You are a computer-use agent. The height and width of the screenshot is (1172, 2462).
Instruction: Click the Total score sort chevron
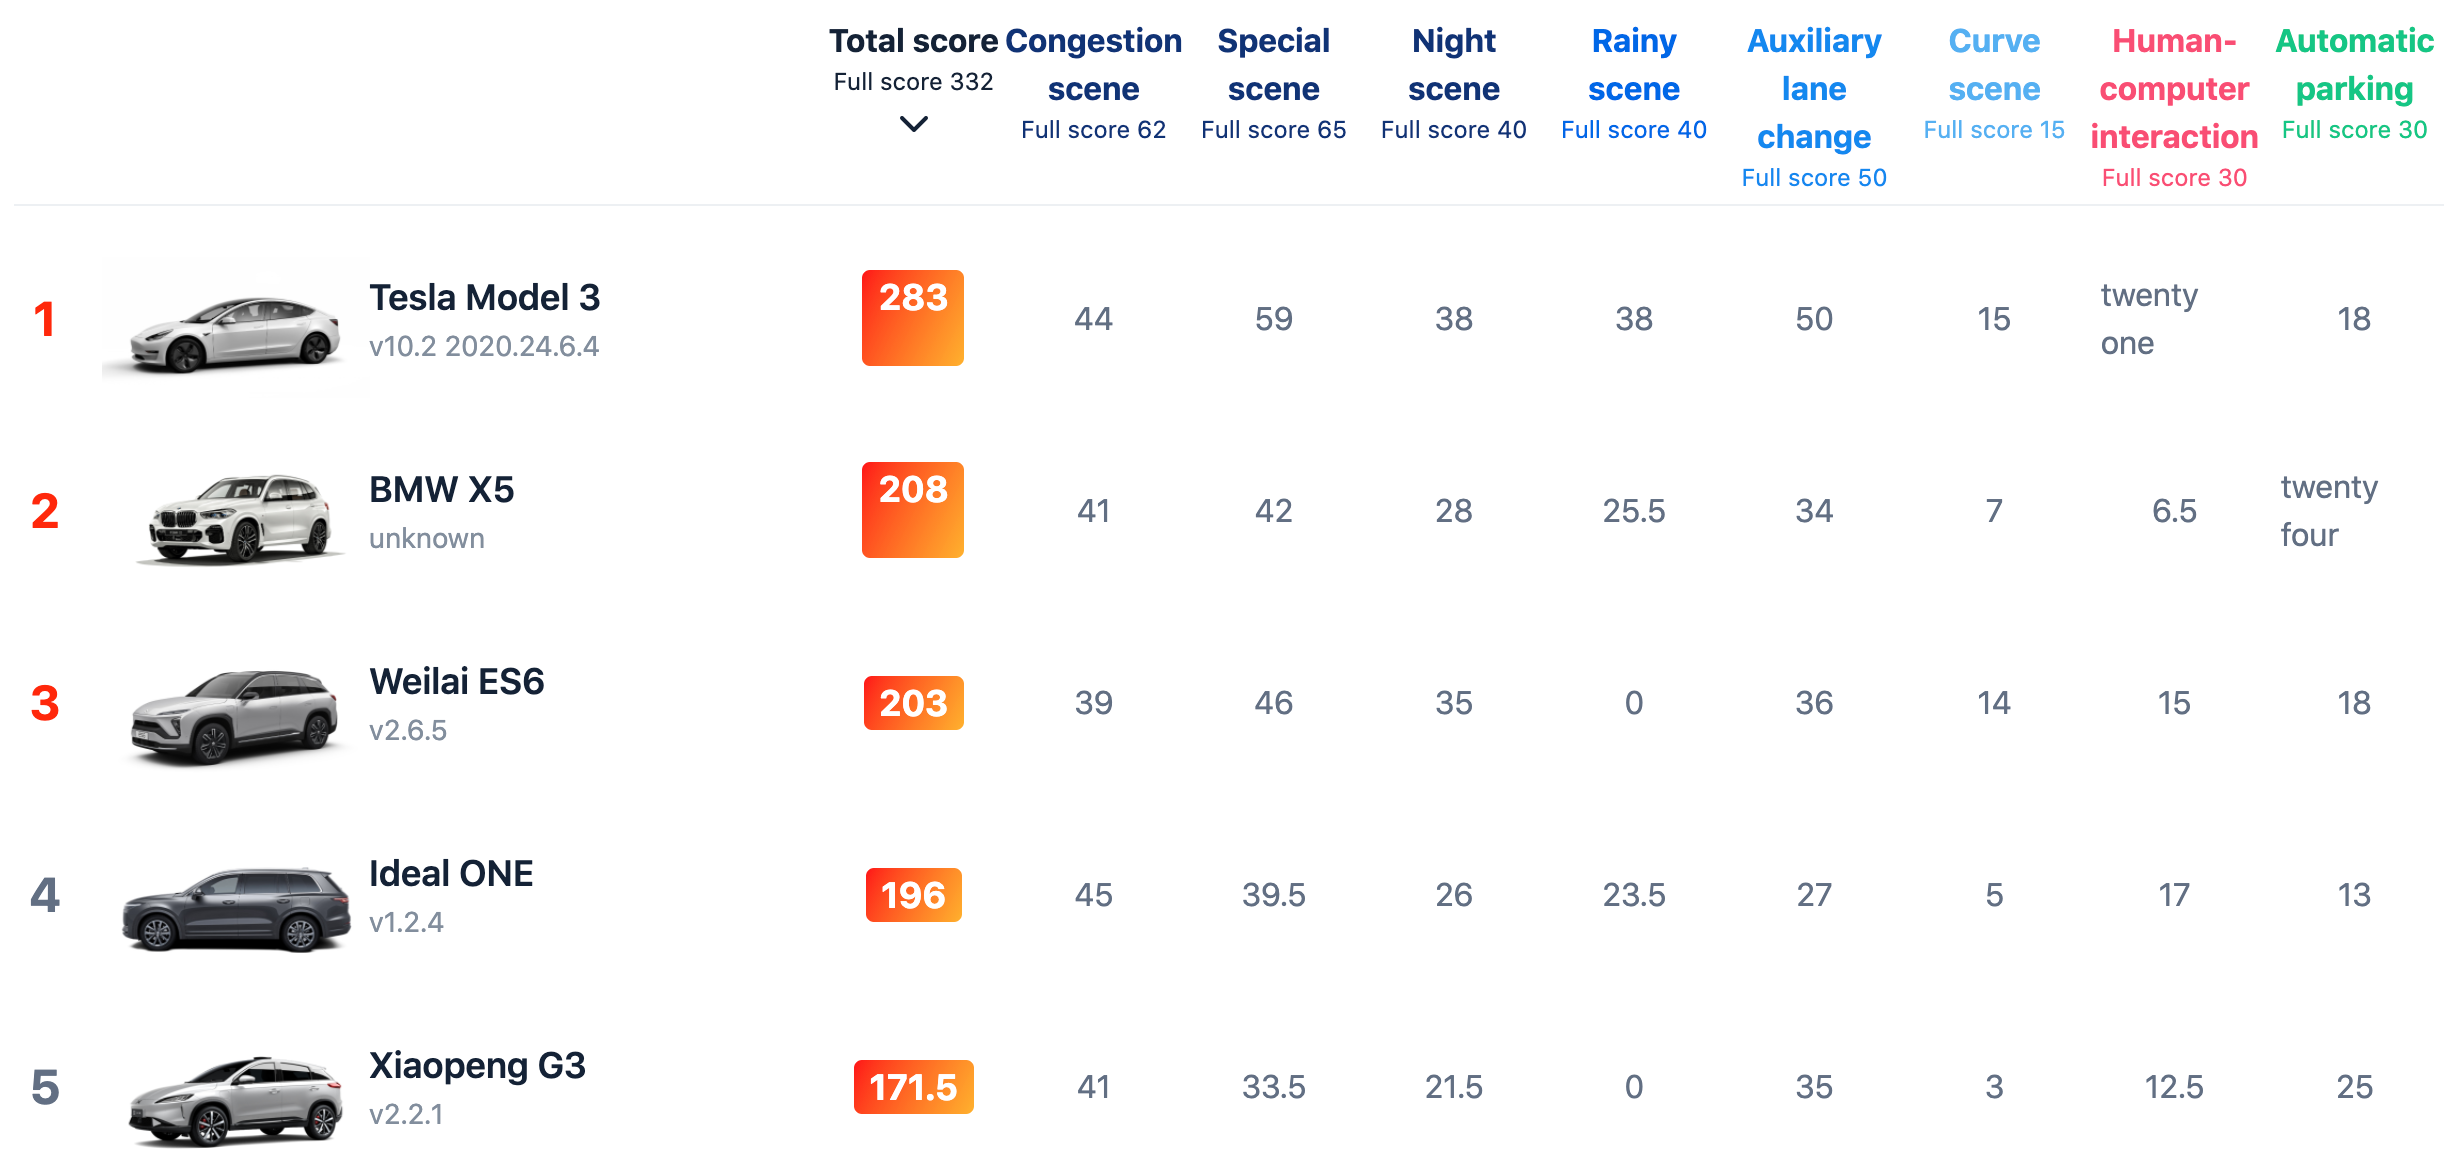(913, 124)
